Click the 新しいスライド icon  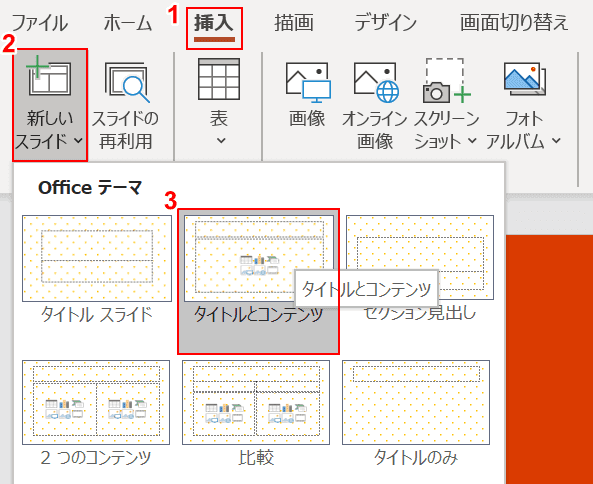point(49,76)
